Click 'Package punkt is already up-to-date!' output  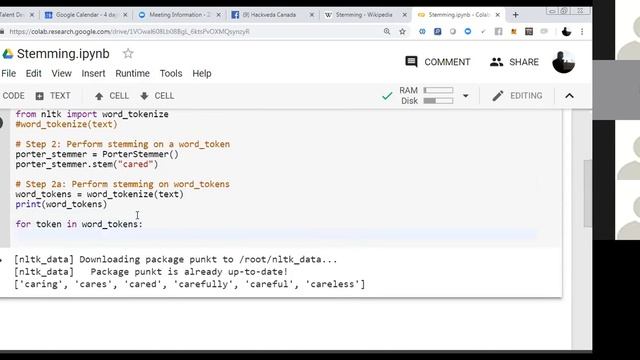[x=189, y=272]
